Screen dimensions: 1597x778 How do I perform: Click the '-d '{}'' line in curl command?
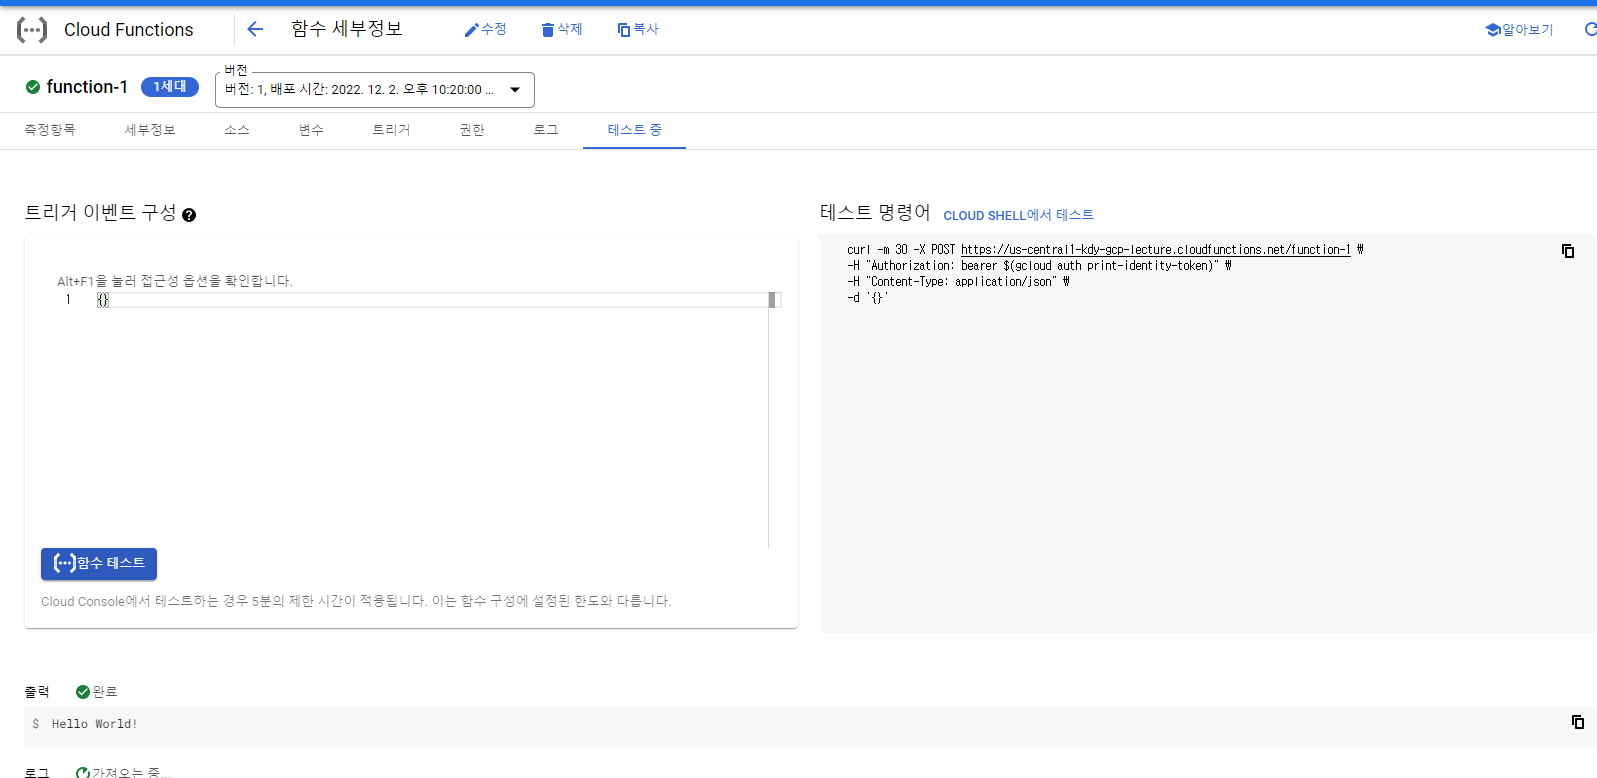[867, 298]
